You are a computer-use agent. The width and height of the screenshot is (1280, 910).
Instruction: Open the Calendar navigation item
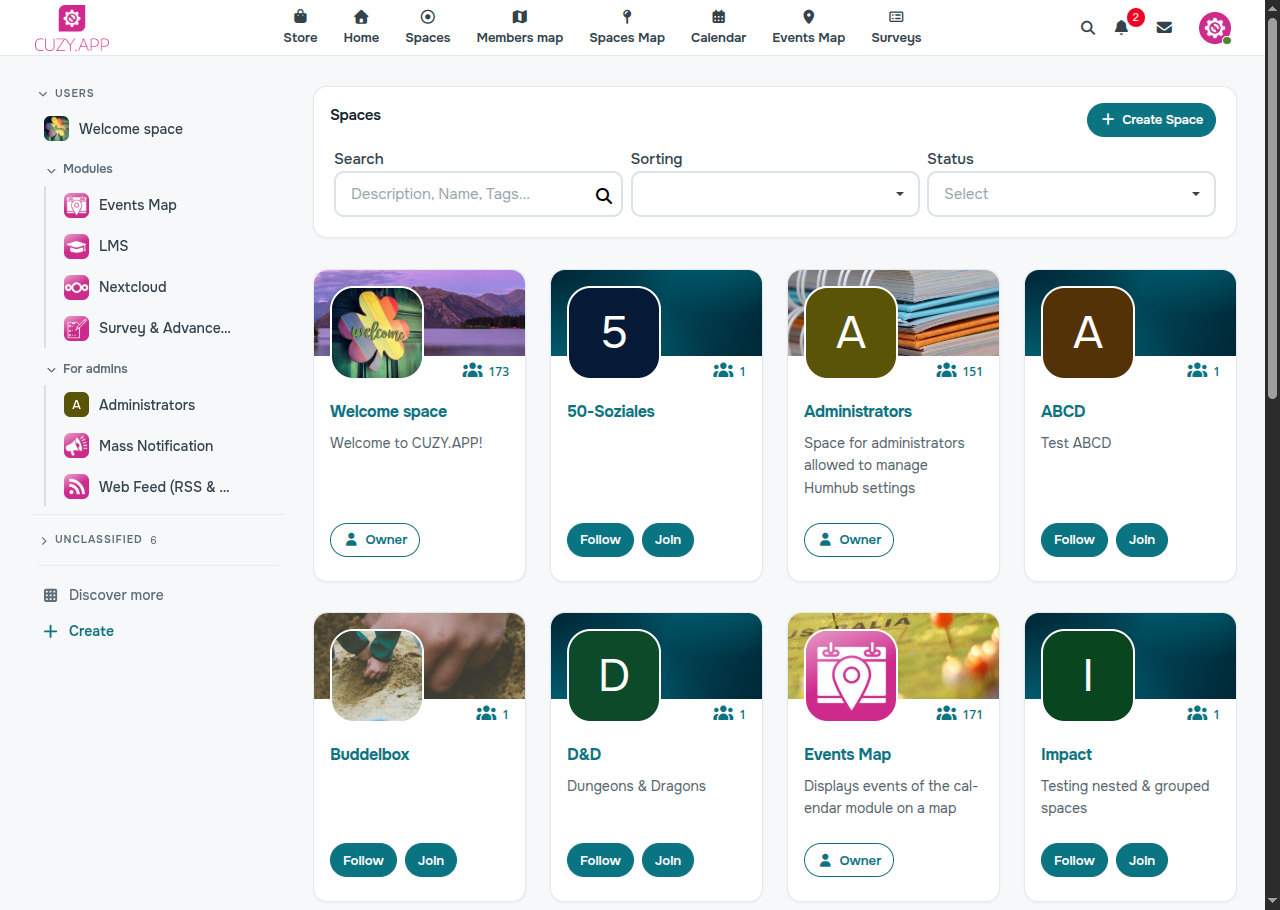coord(718,28)
